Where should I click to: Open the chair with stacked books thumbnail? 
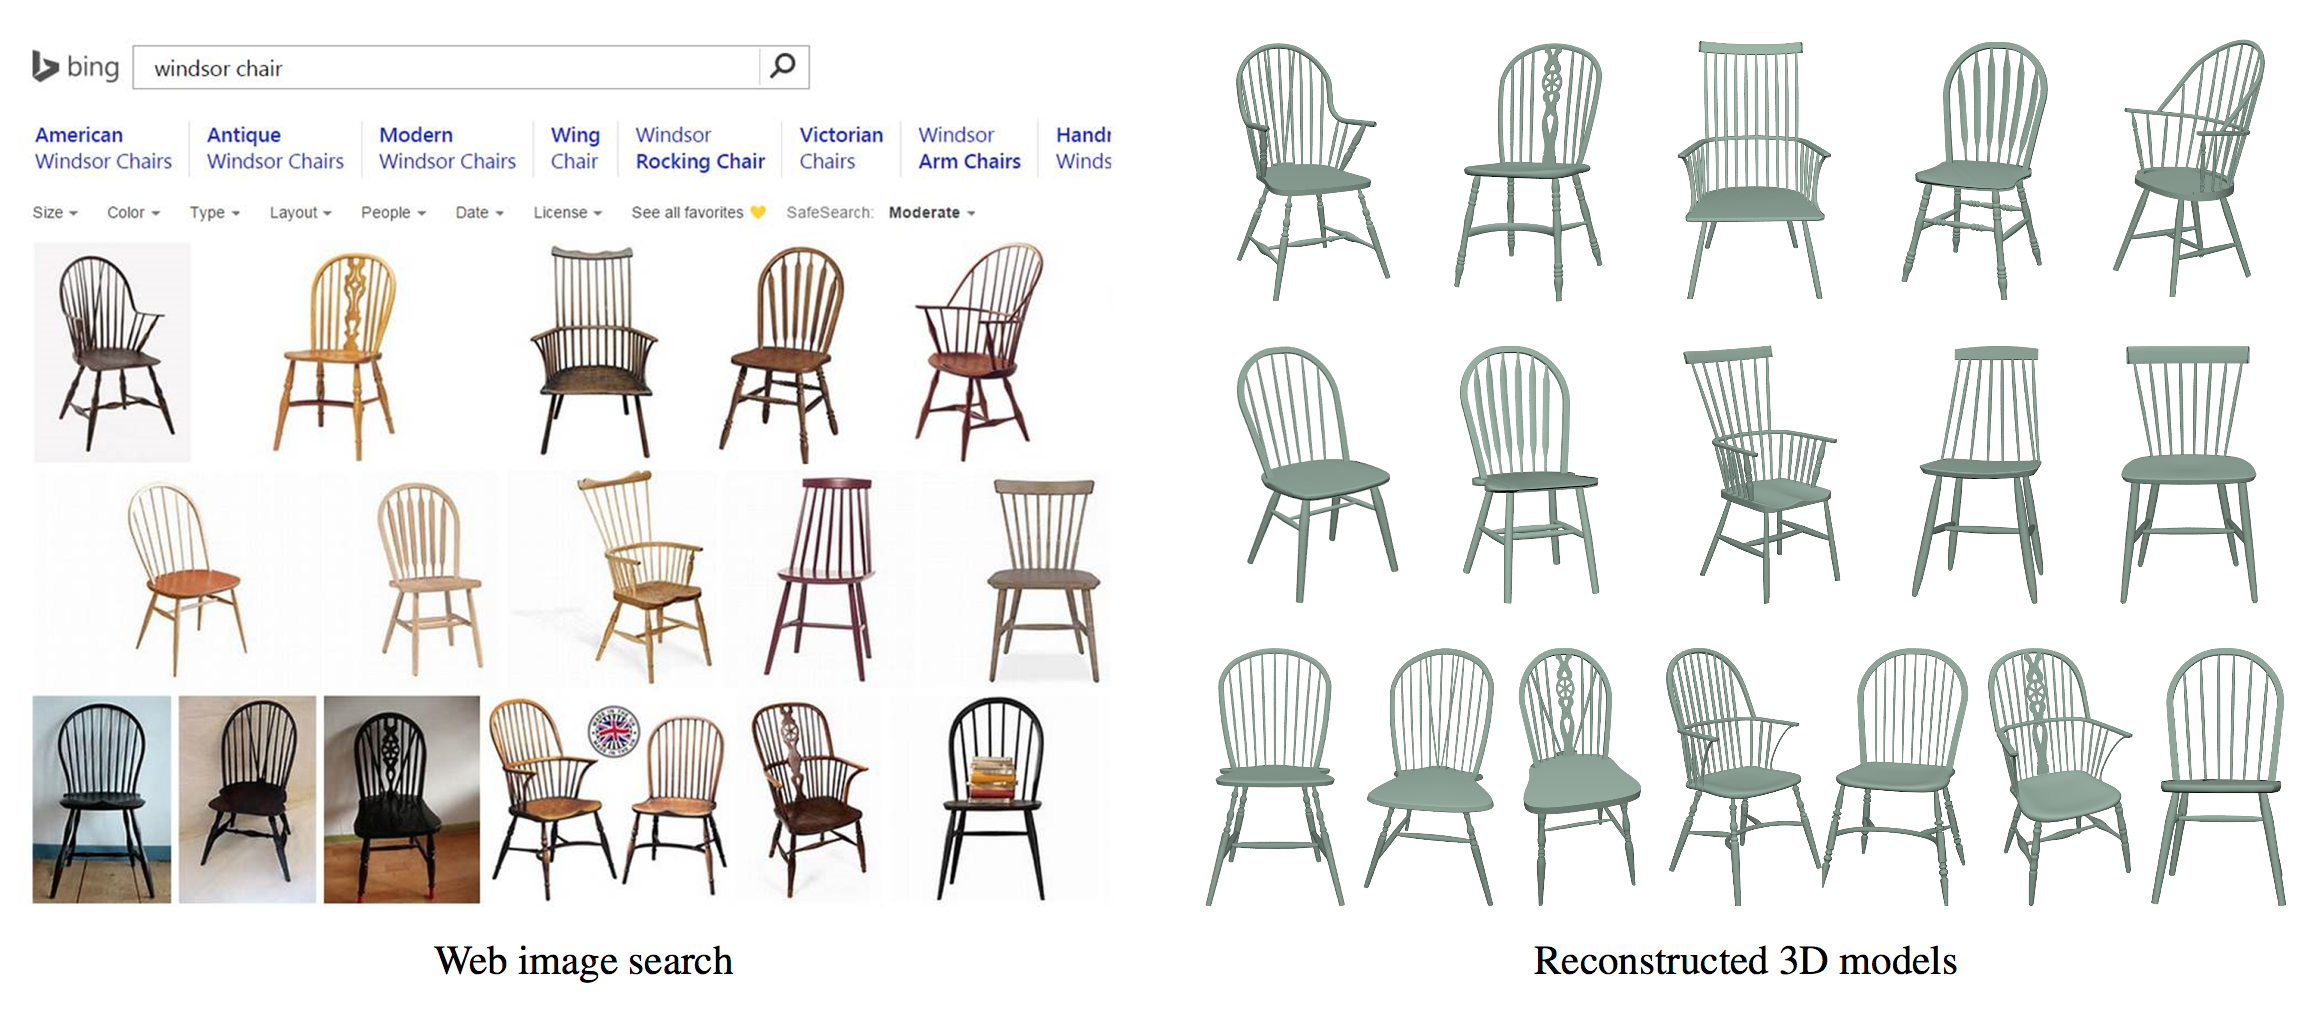click(x=994, y=798)
